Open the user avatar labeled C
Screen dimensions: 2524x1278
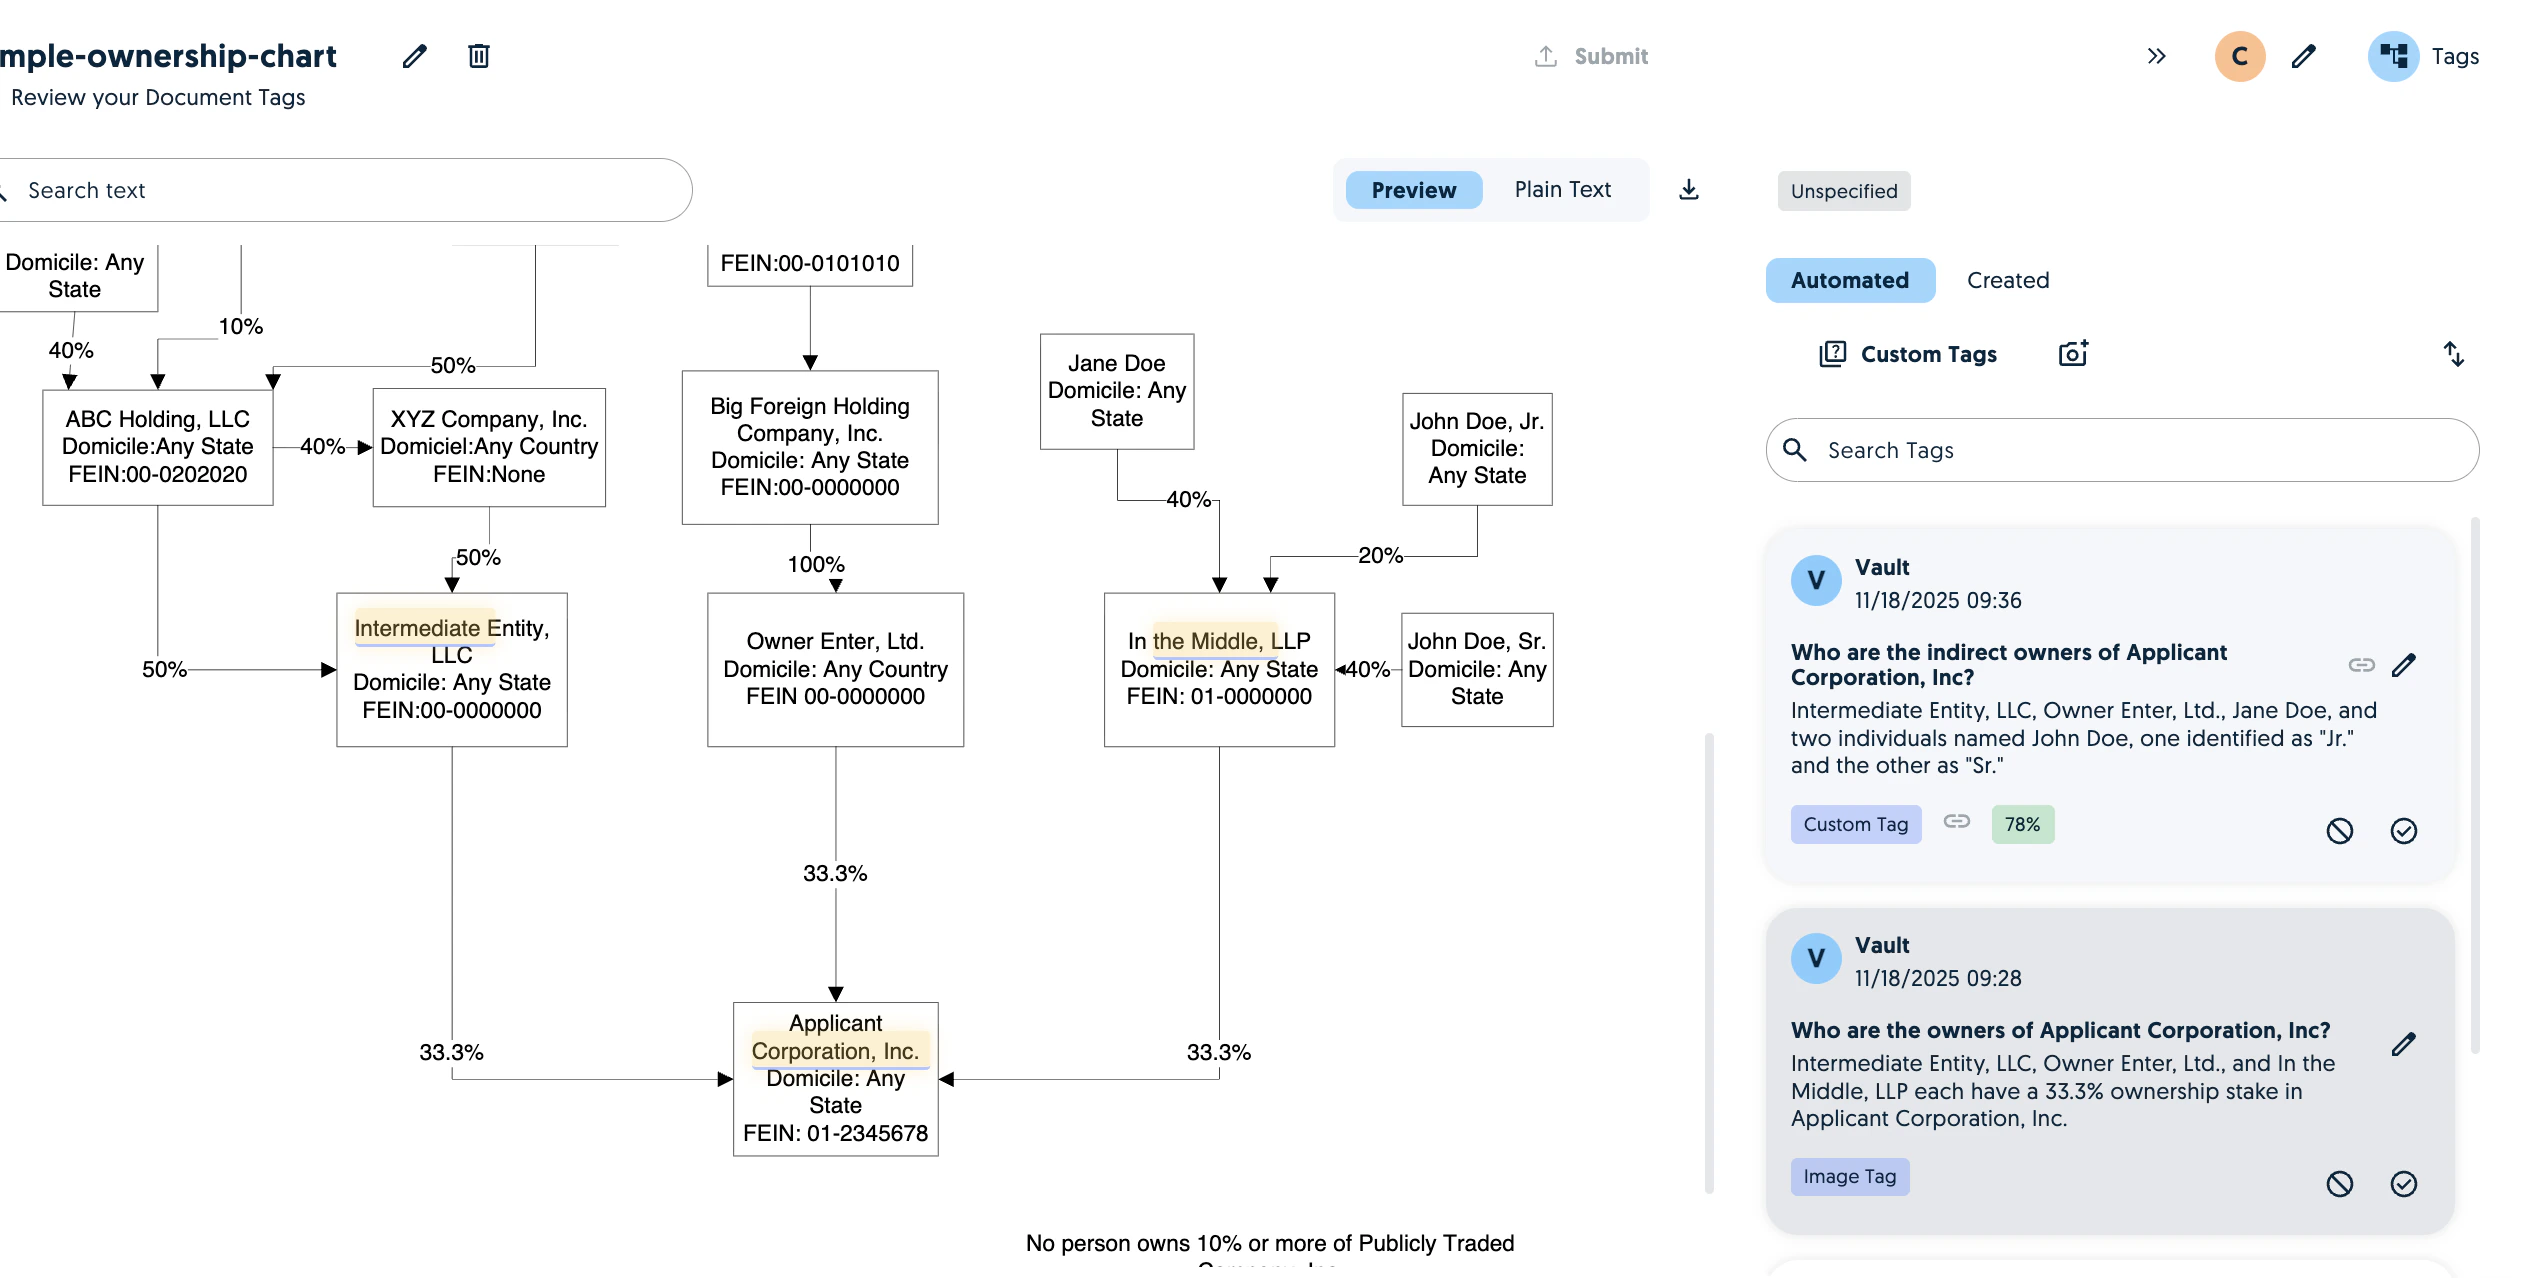tap(2239, 56)
